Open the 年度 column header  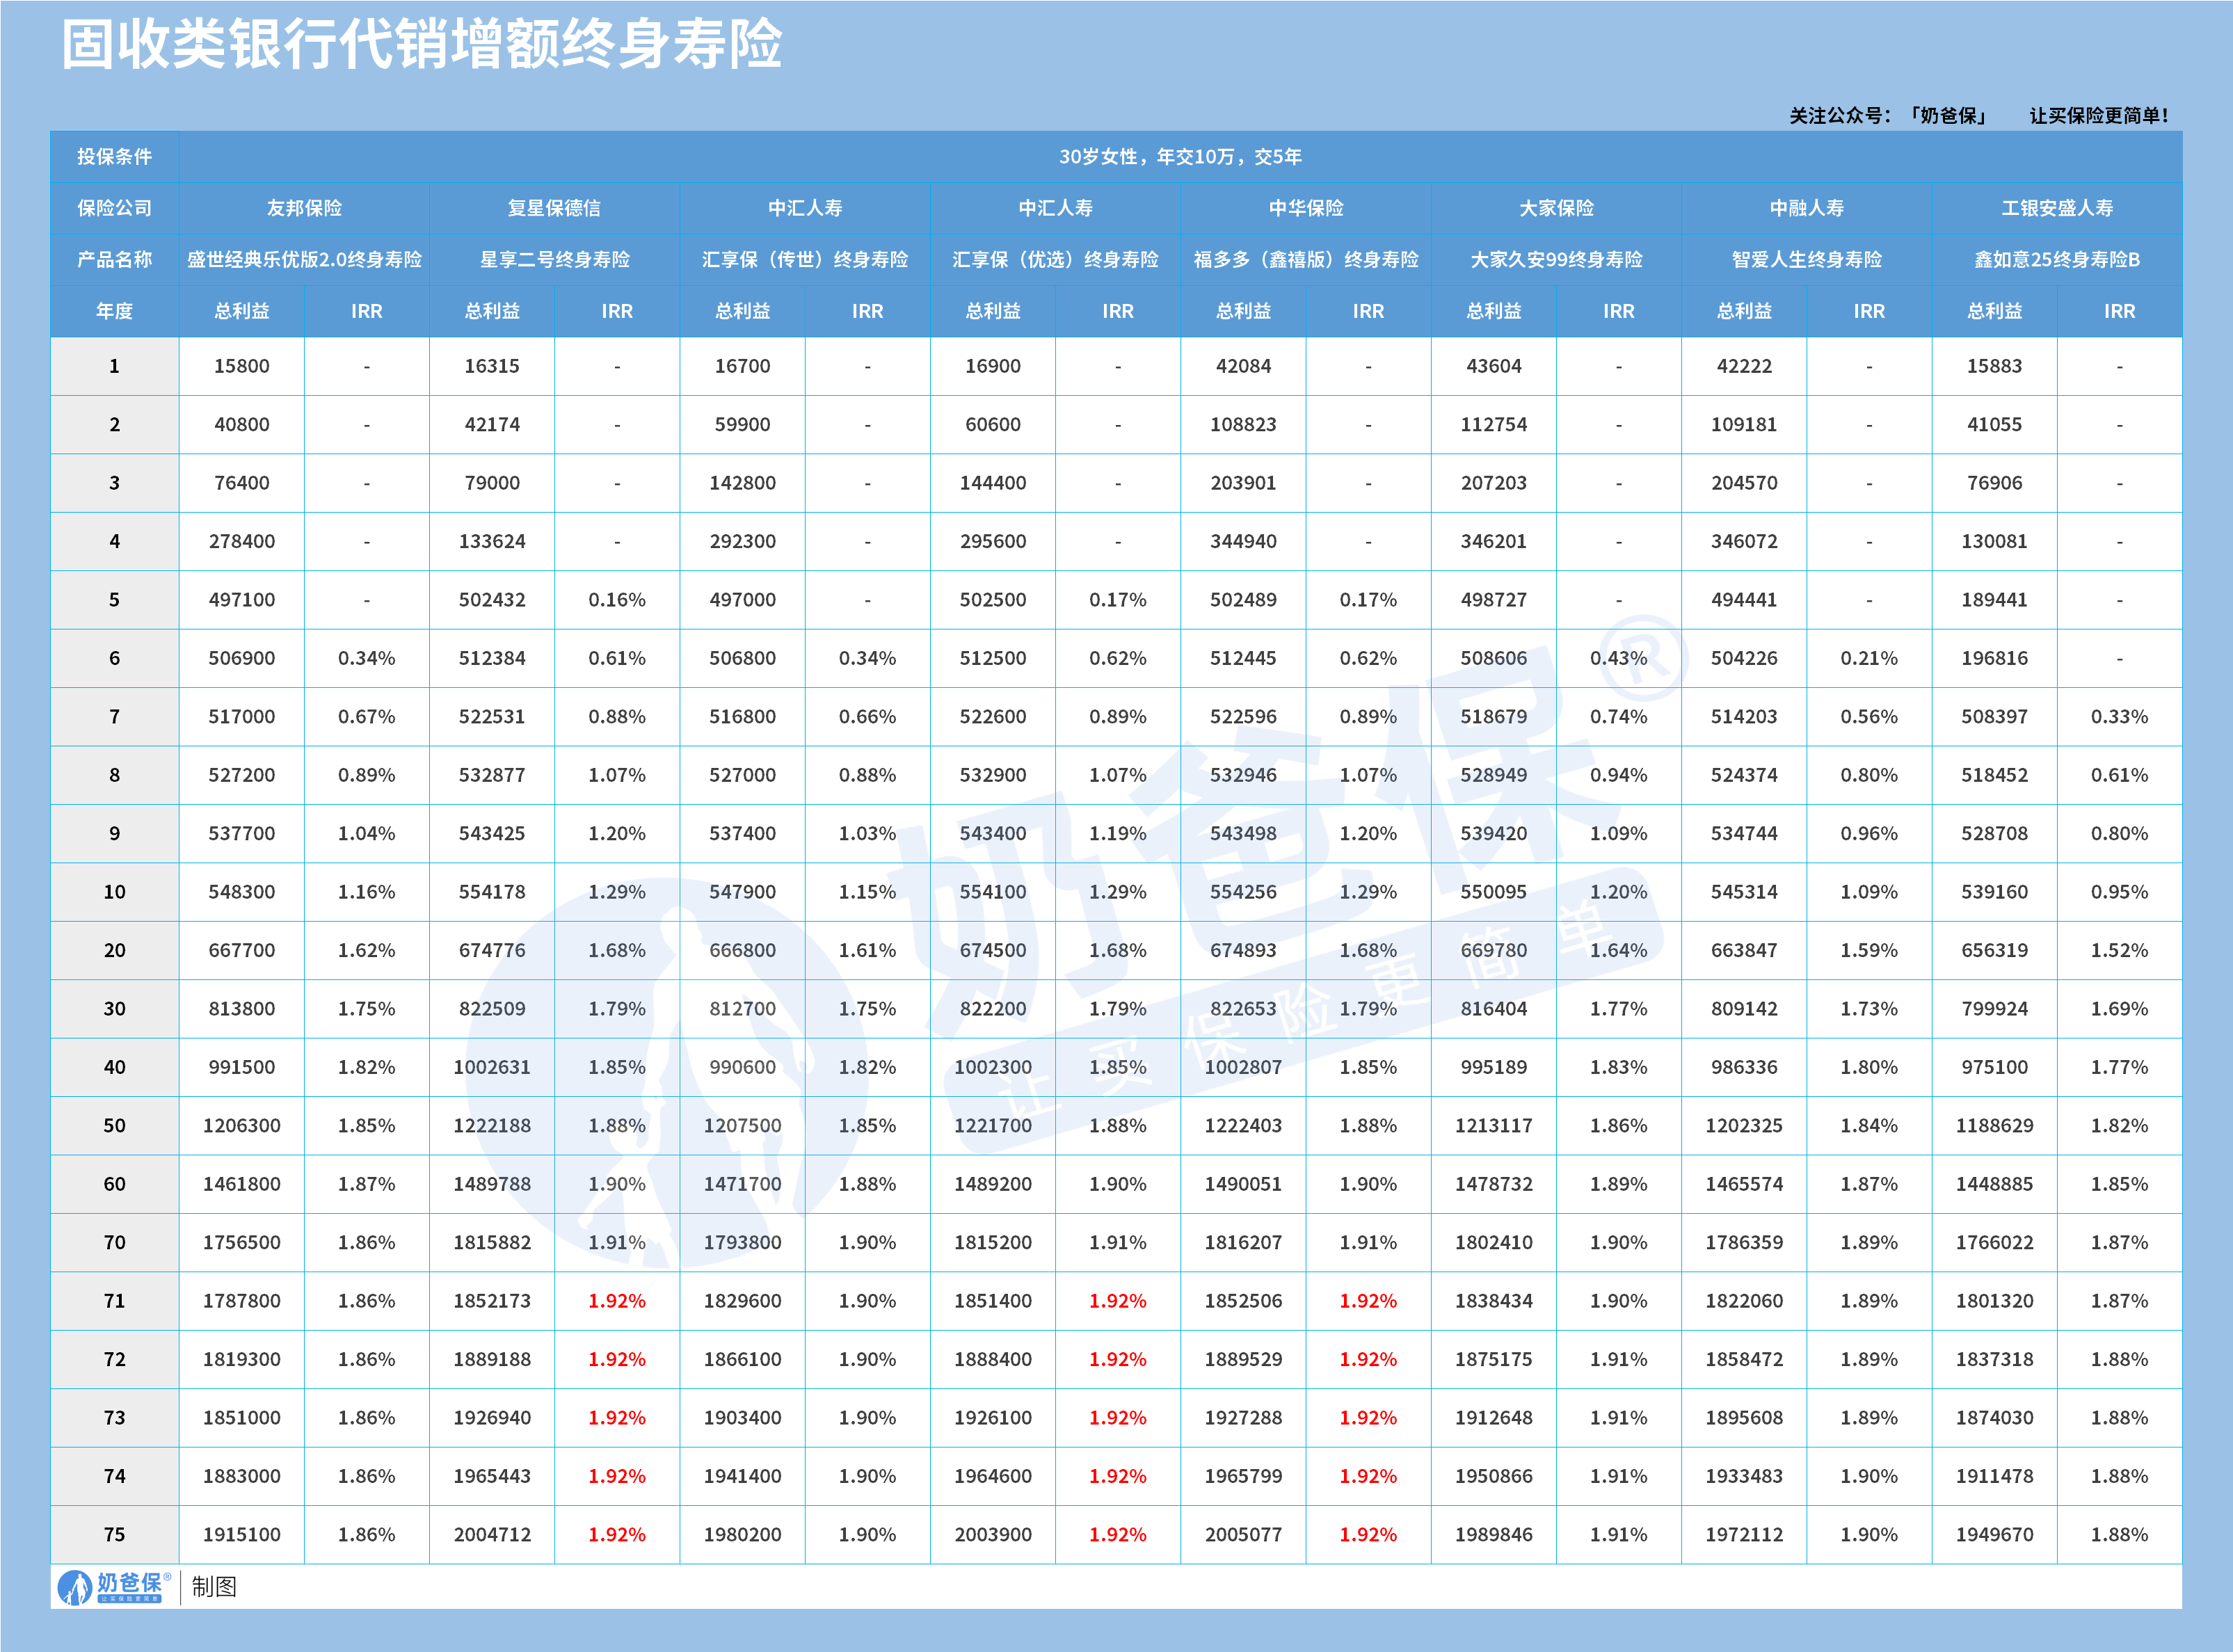click(115, 311)
